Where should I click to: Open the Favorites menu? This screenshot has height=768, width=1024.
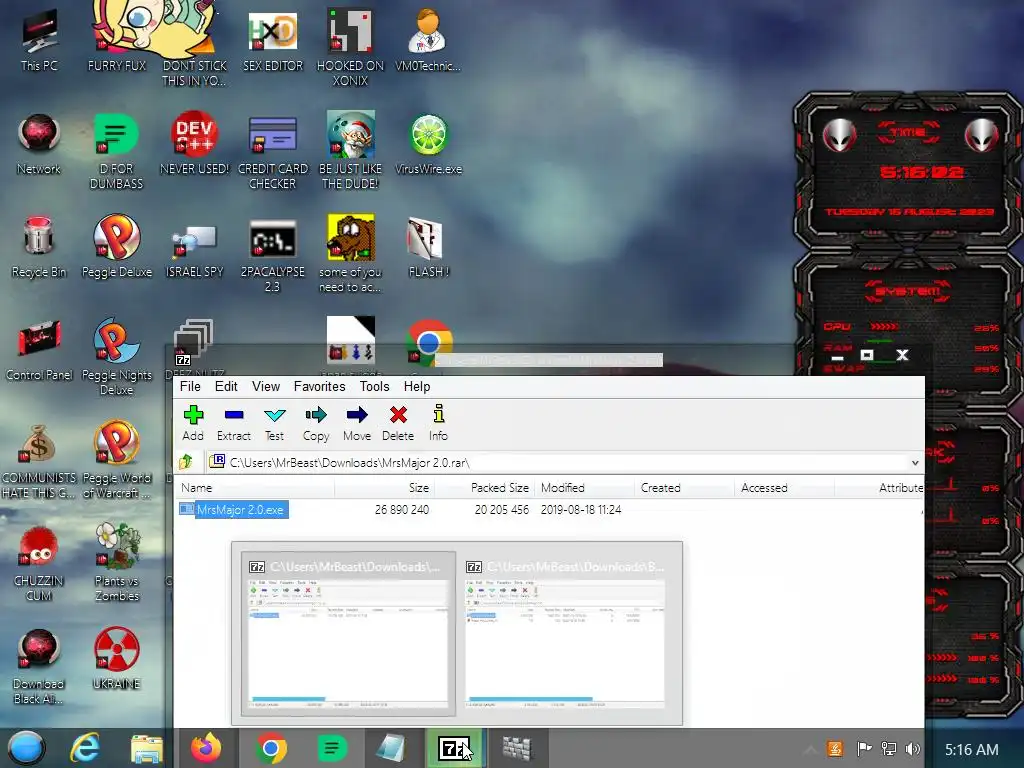(x=319, y=387)
